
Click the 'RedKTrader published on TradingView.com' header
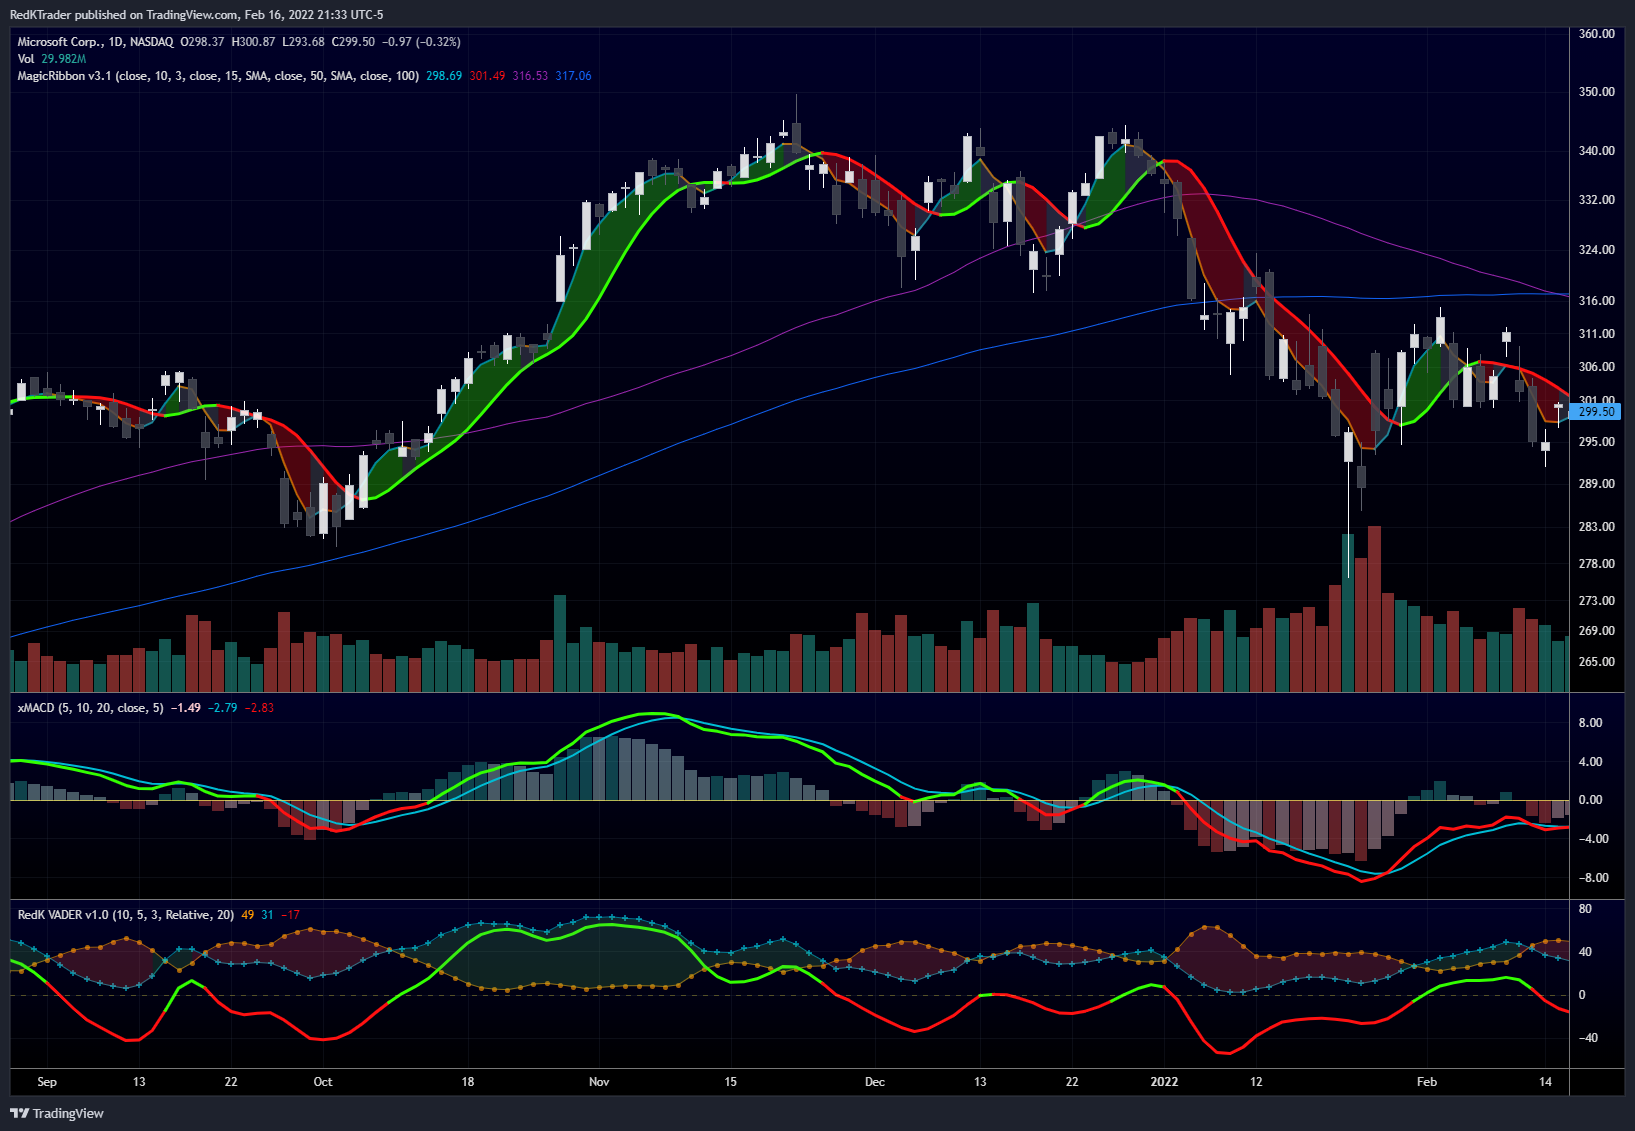pos(125,15)
